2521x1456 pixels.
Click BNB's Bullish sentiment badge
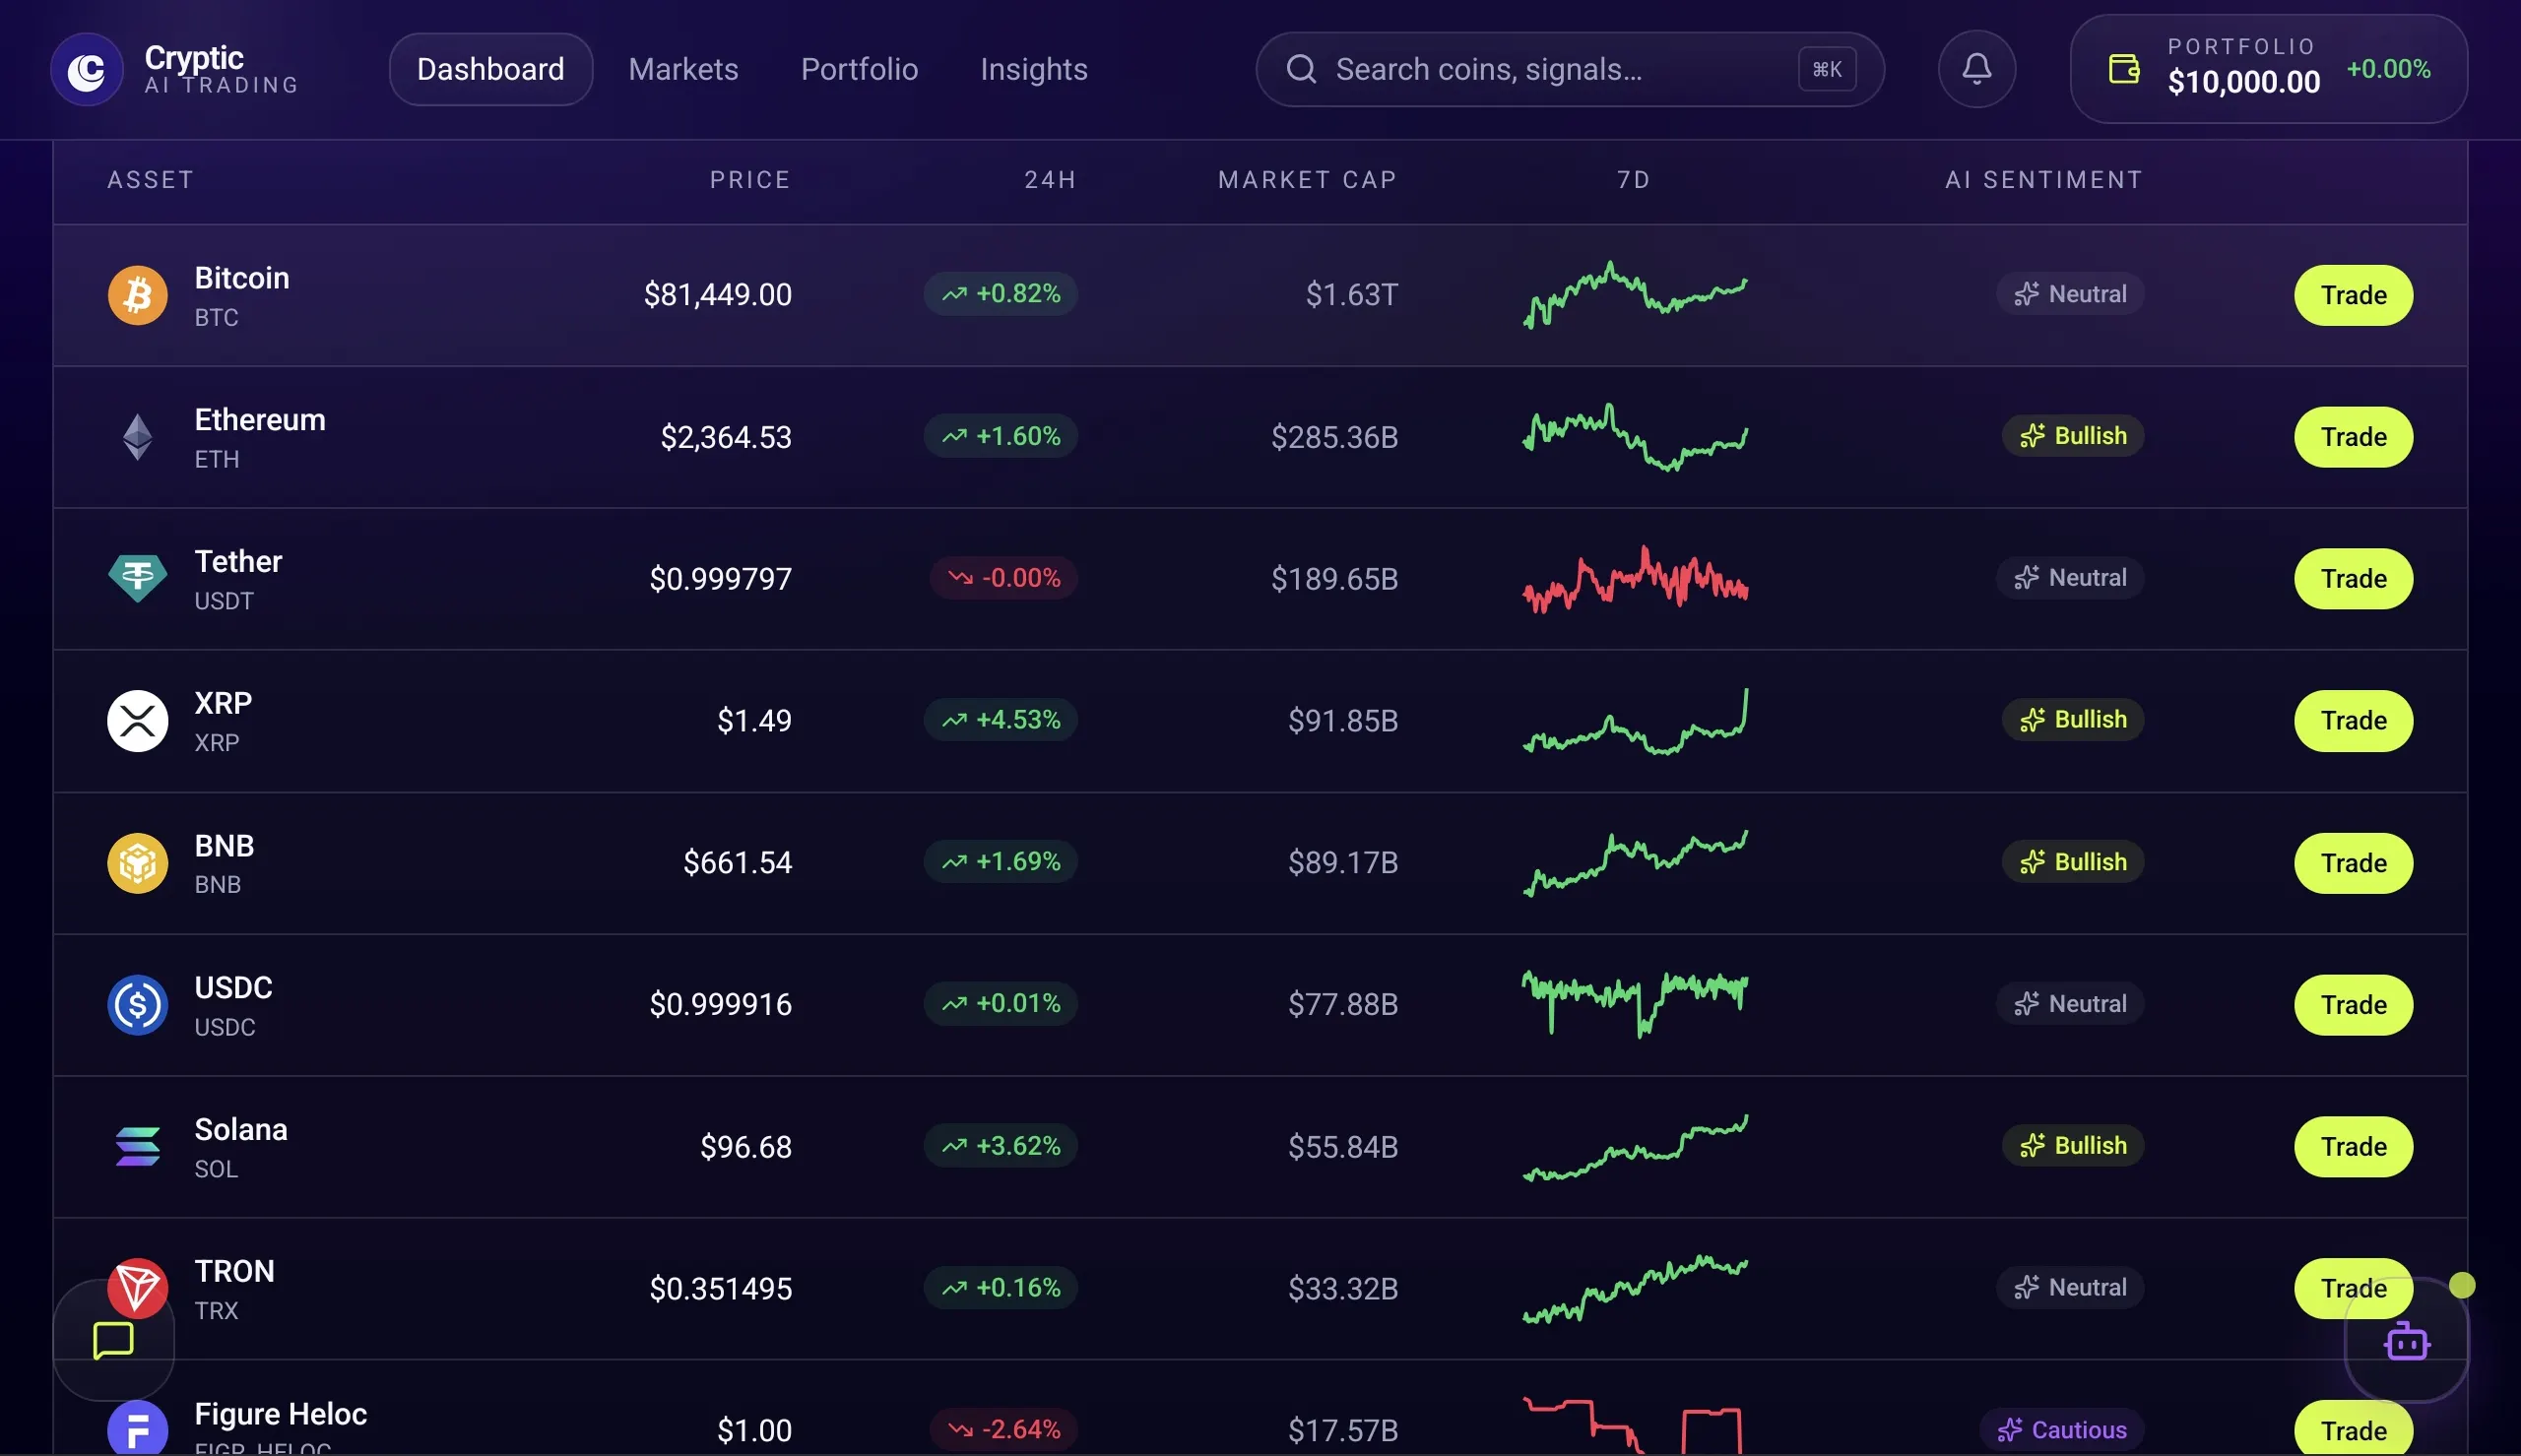tap(2073, 862)
